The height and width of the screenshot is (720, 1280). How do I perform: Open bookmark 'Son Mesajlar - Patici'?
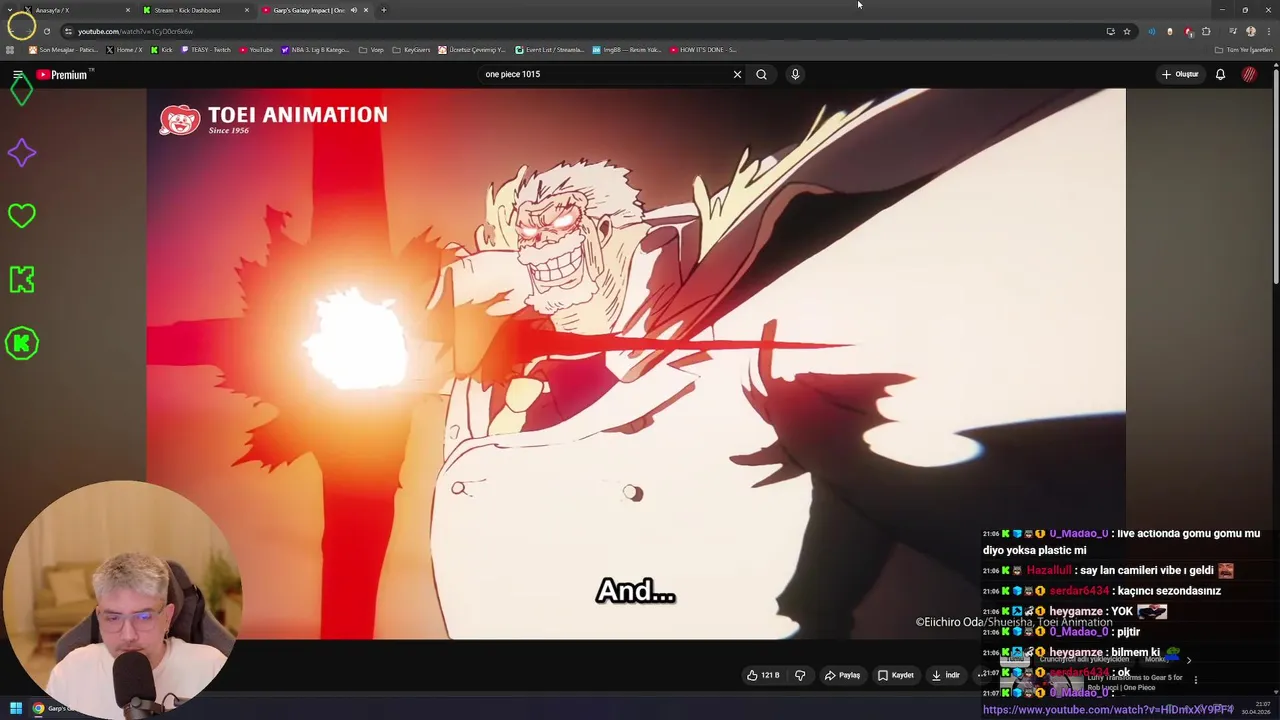[x=63, y=49]
